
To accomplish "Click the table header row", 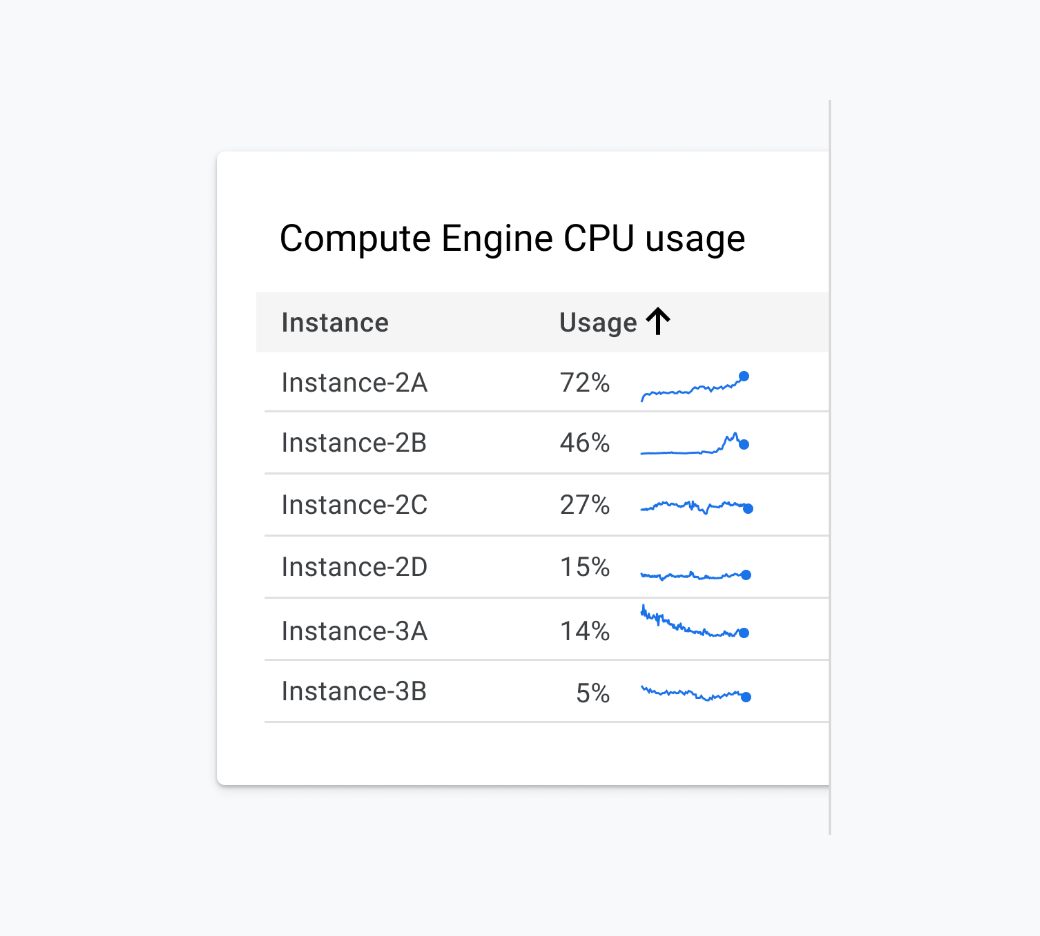I will click(x=543, y=322).
